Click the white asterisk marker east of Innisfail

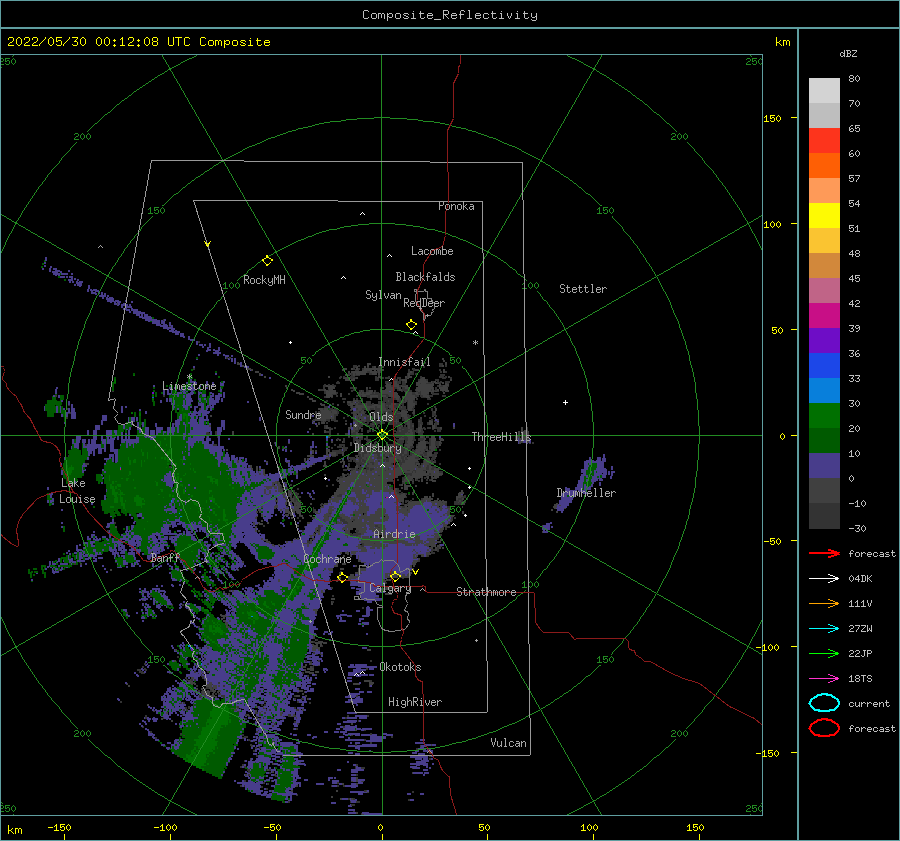point(475,343)
